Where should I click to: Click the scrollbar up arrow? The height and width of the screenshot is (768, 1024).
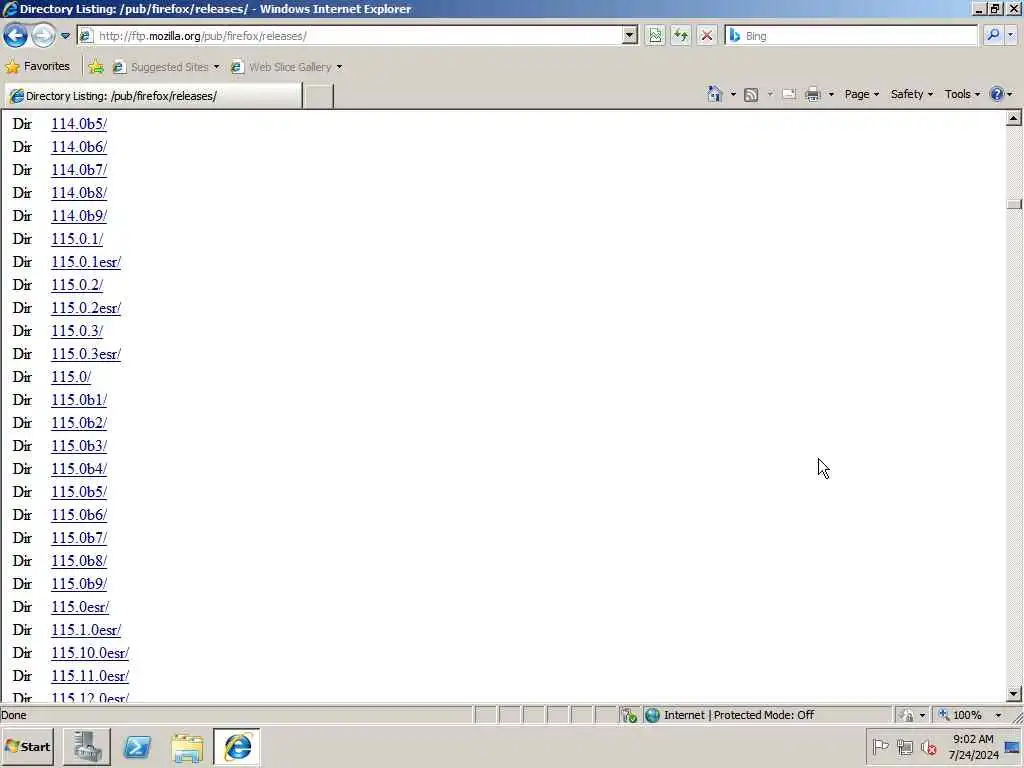1014,118
